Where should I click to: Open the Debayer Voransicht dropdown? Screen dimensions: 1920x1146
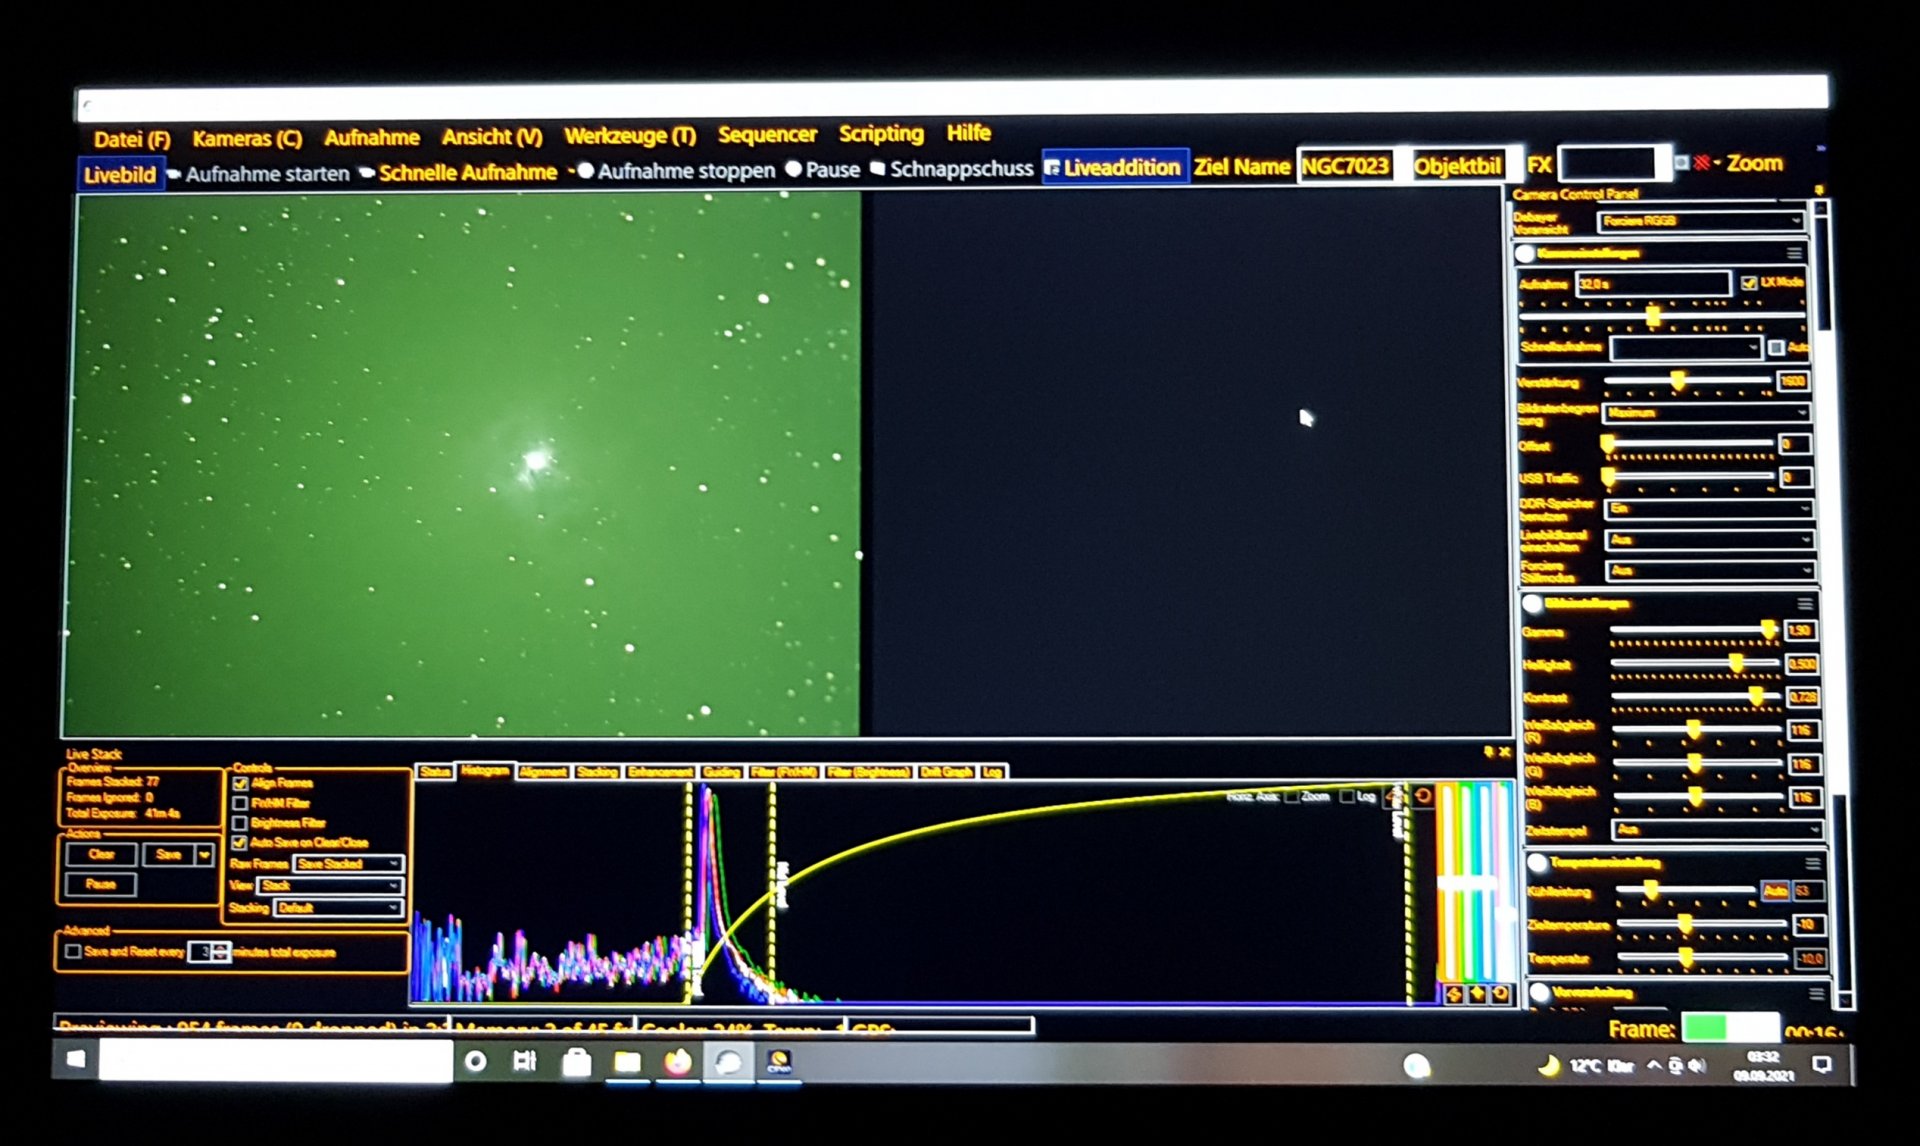(1702, 221)
